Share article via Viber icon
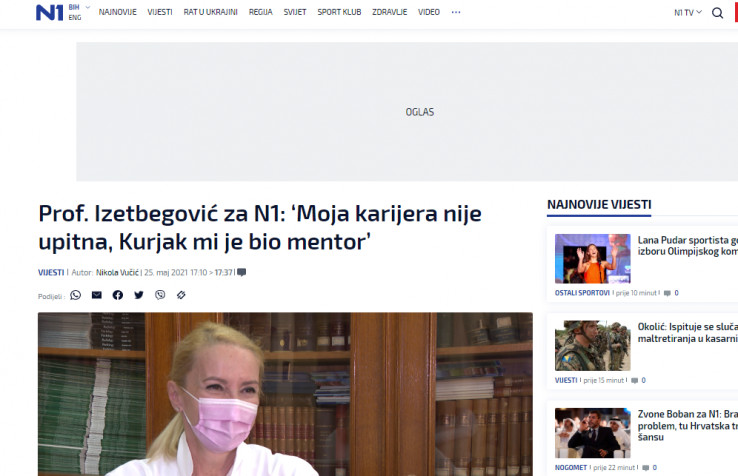 click(160, 295)
